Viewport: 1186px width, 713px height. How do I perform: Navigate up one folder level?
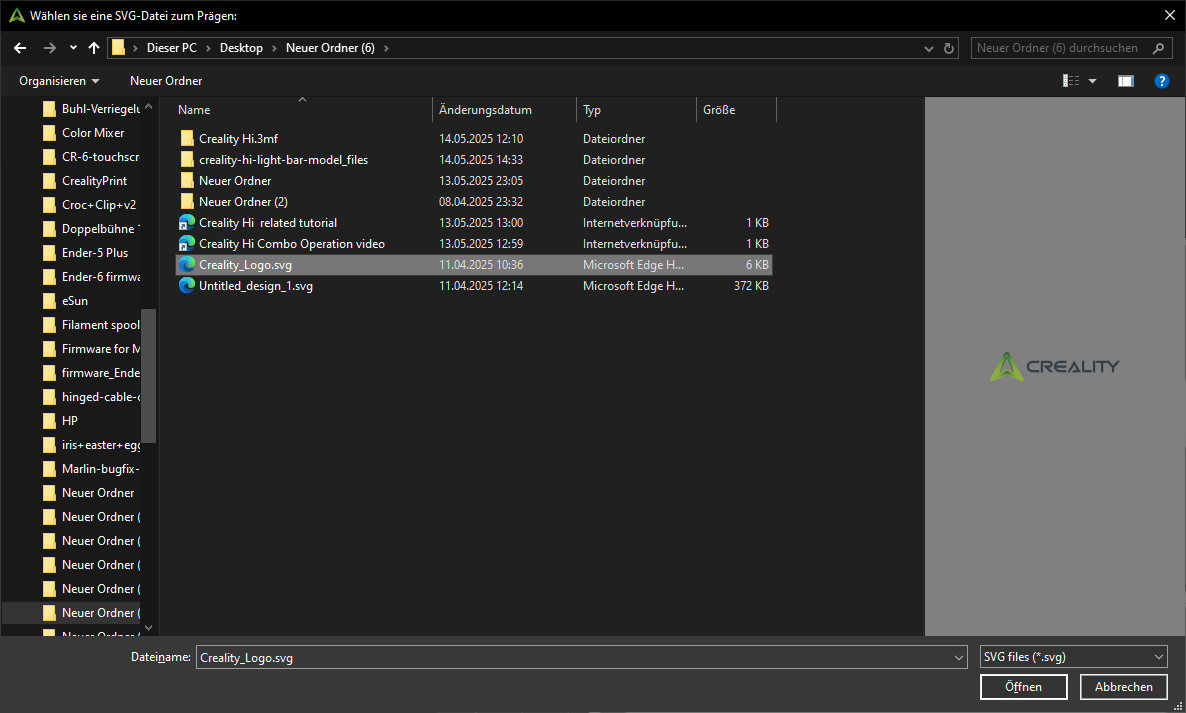(94, 48)
